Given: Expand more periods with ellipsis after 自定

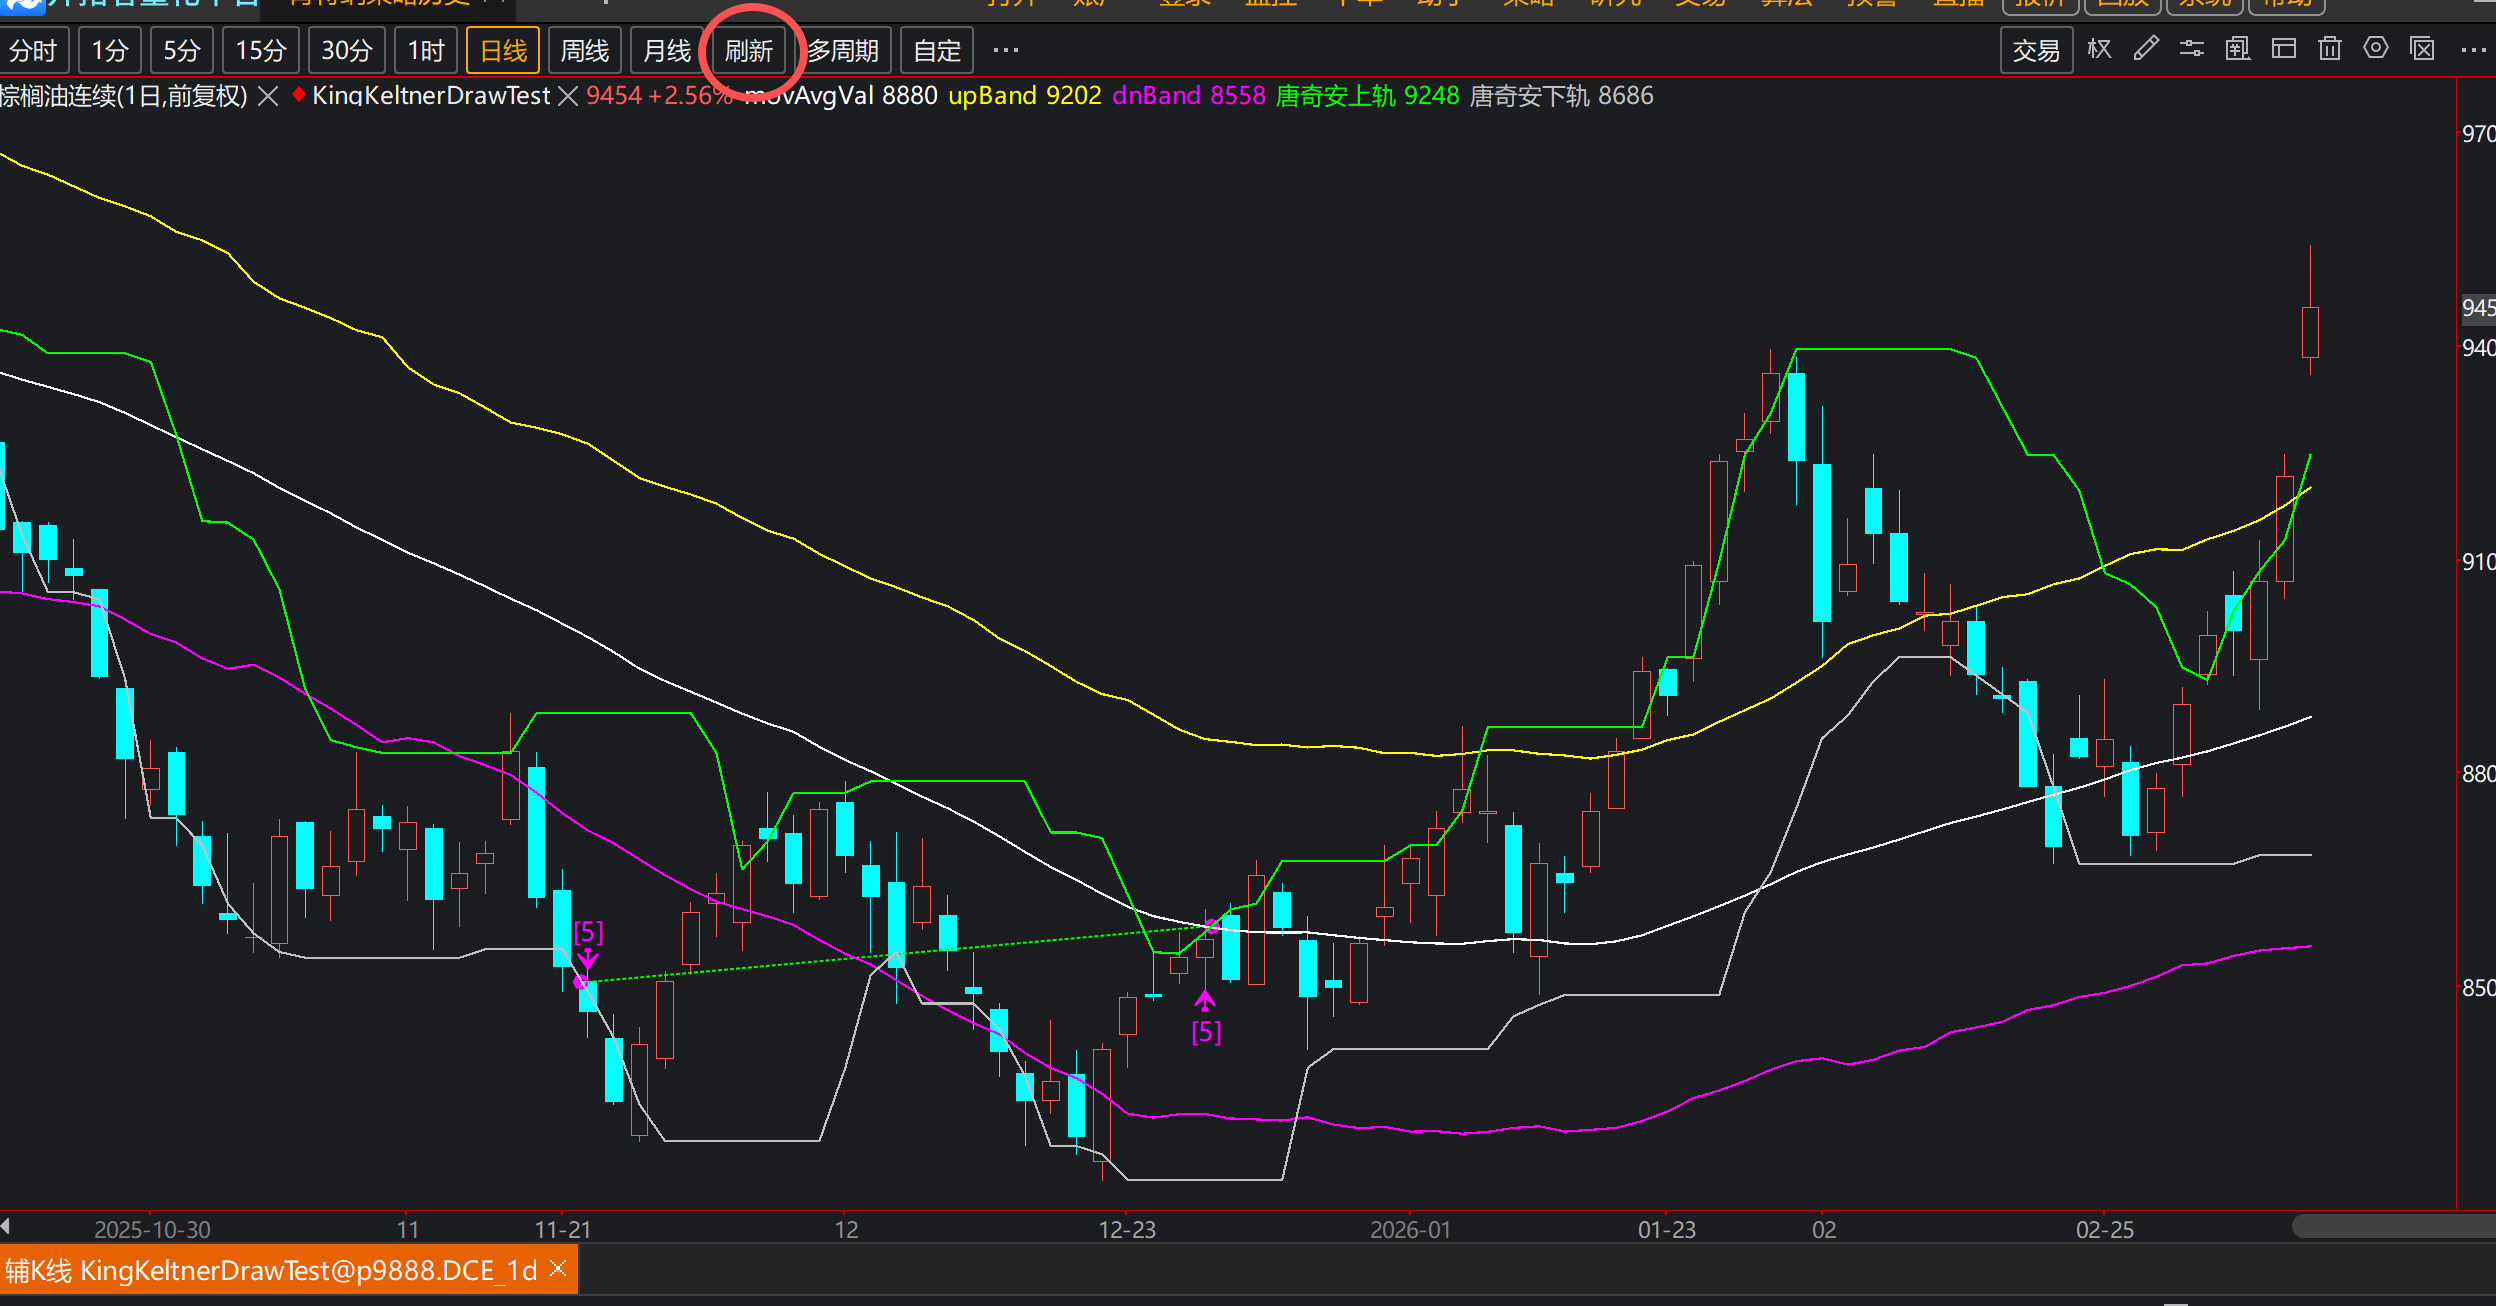Looking at the screenshot, I should (1005, 51).
